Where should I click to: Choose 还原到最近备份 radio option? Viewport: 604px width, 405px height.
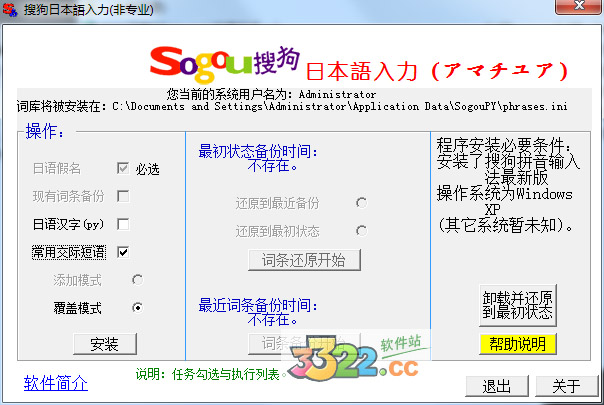(361, 203)
